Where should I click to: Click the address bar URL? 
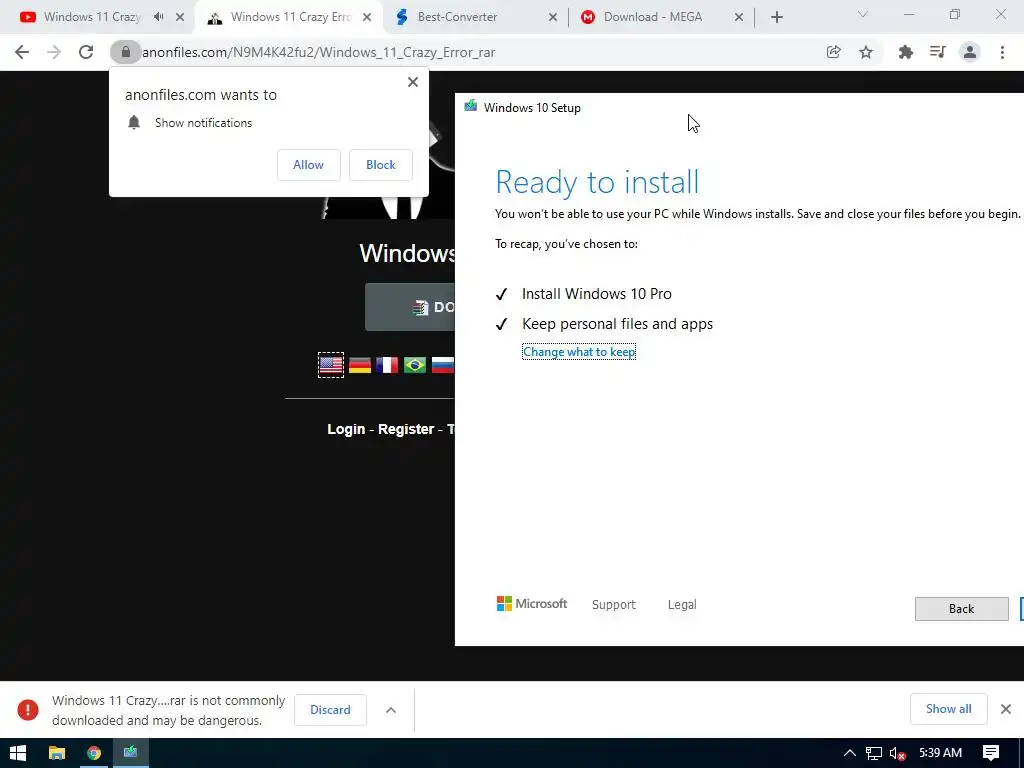click(x=319, y=52)
